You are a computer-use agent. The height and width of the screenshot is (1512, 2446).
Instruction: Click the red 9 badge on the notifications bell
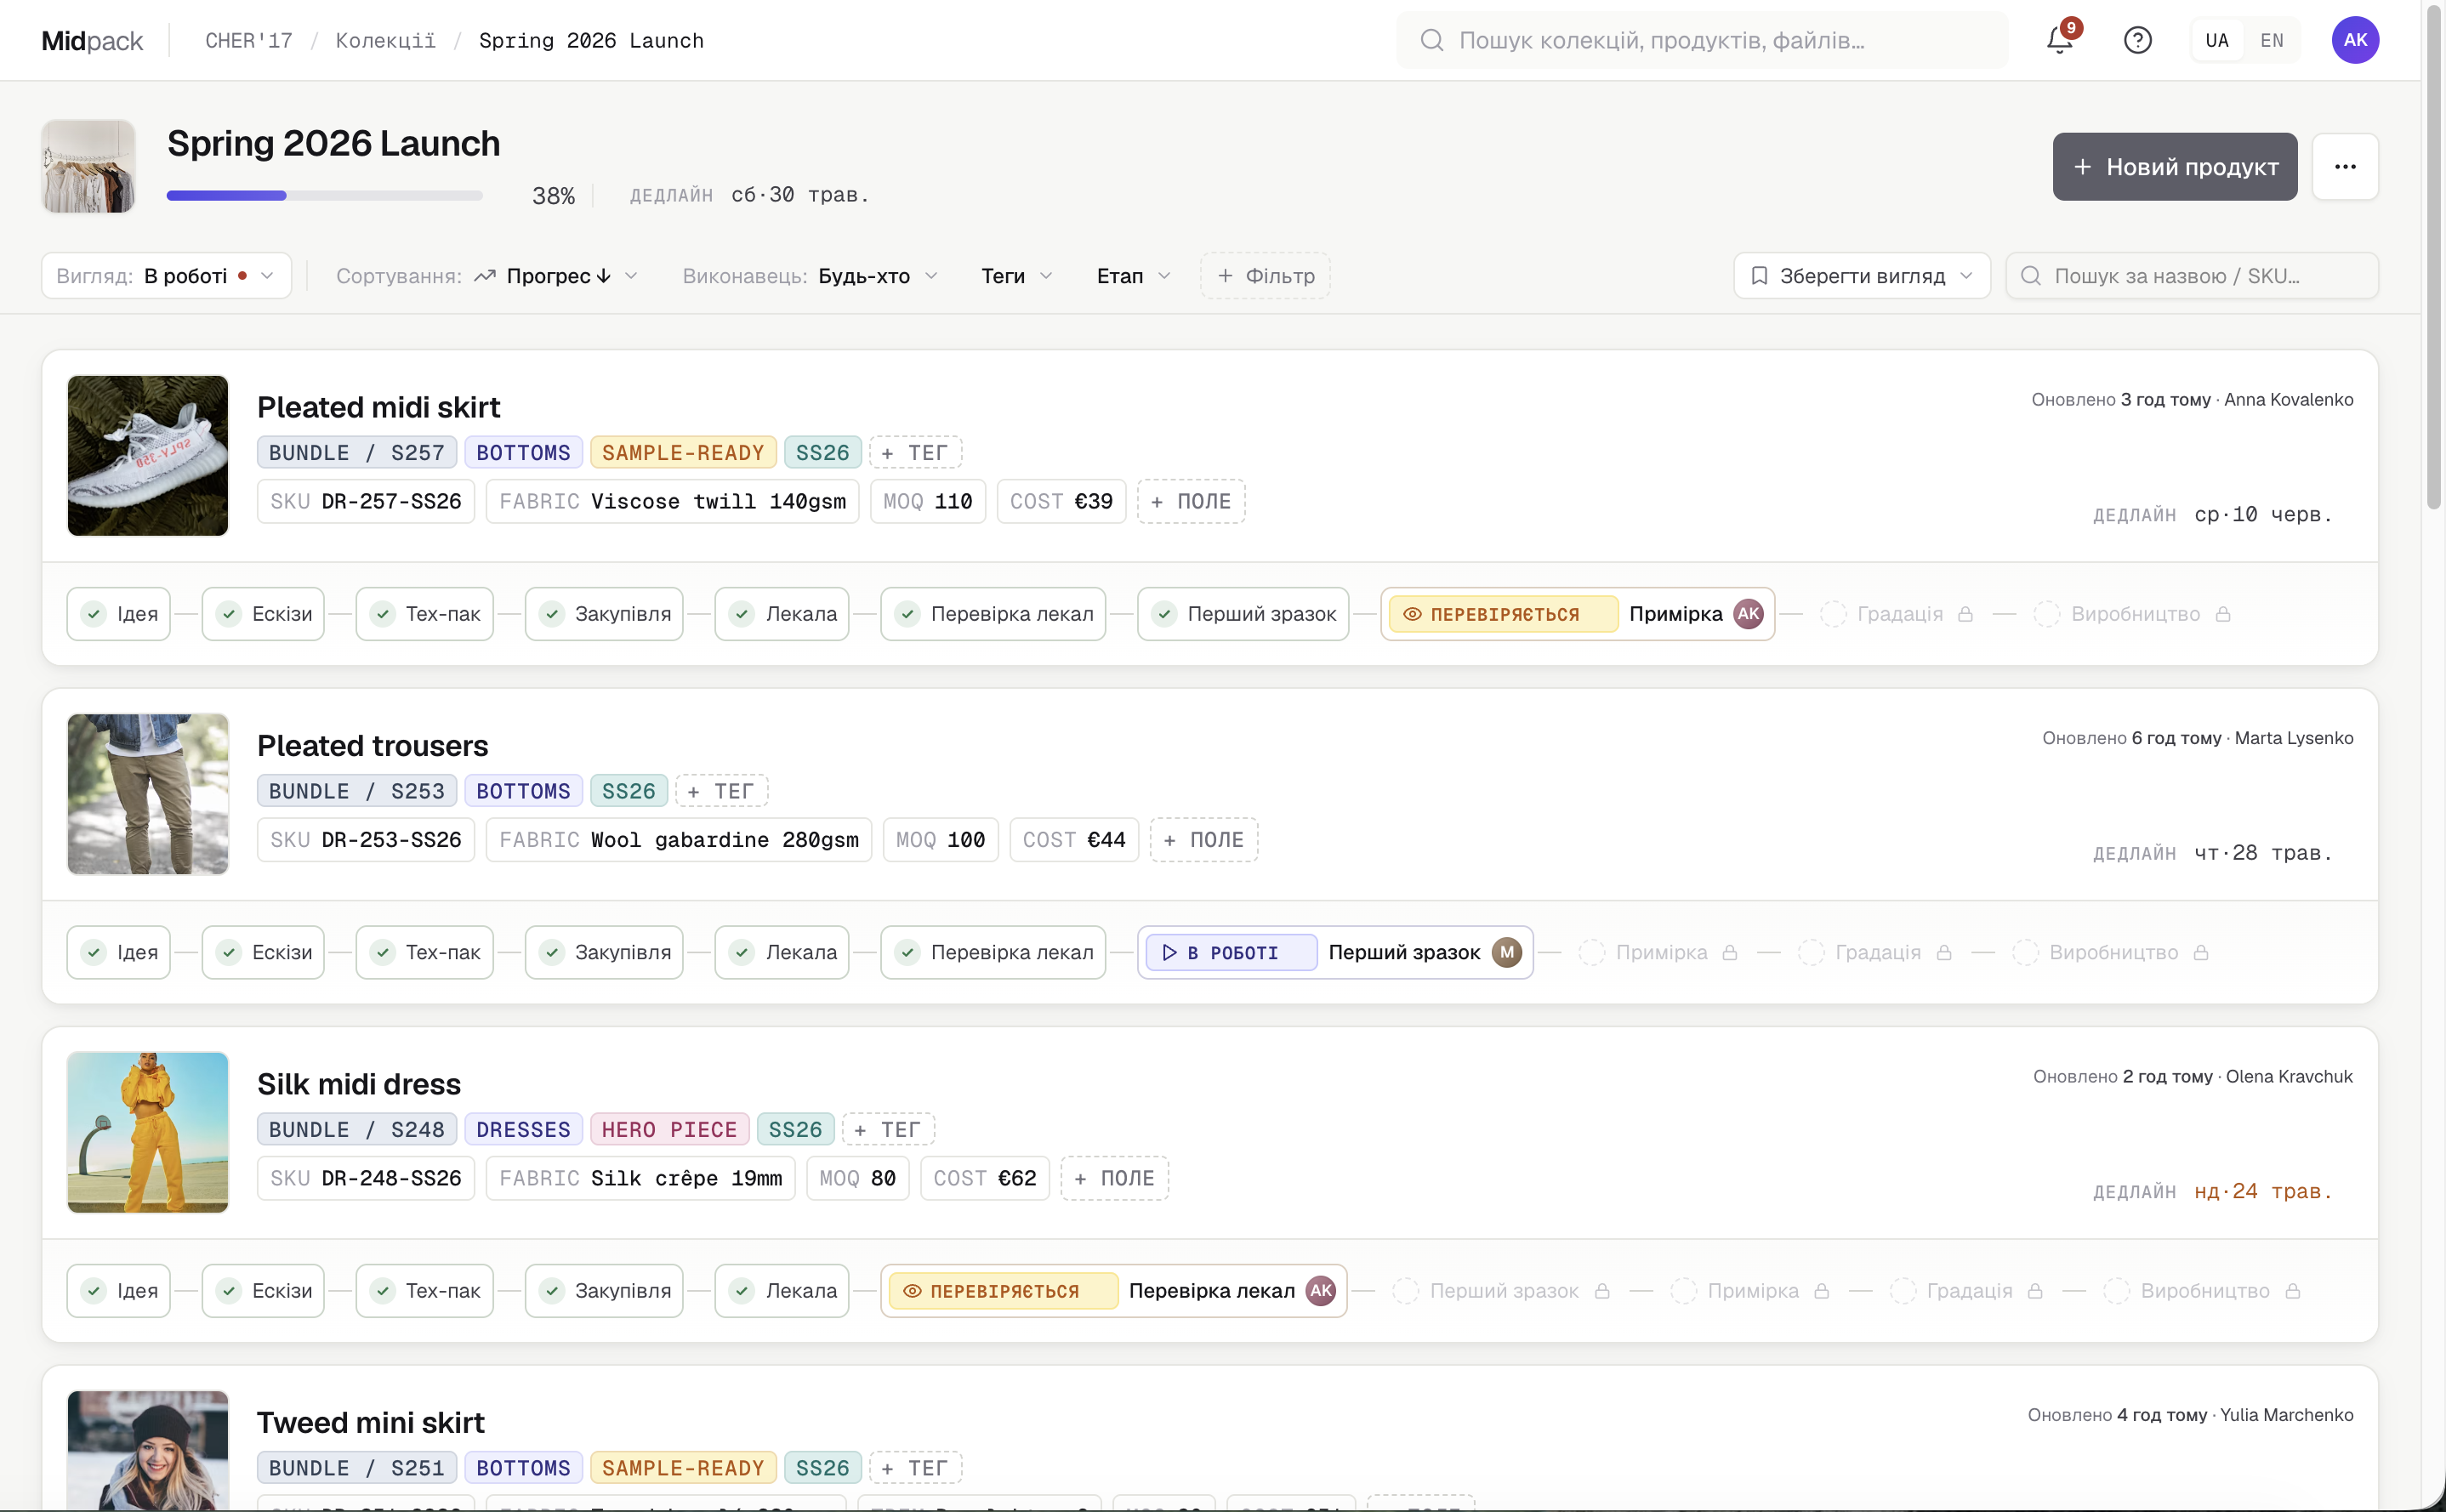pos(2071,28)
